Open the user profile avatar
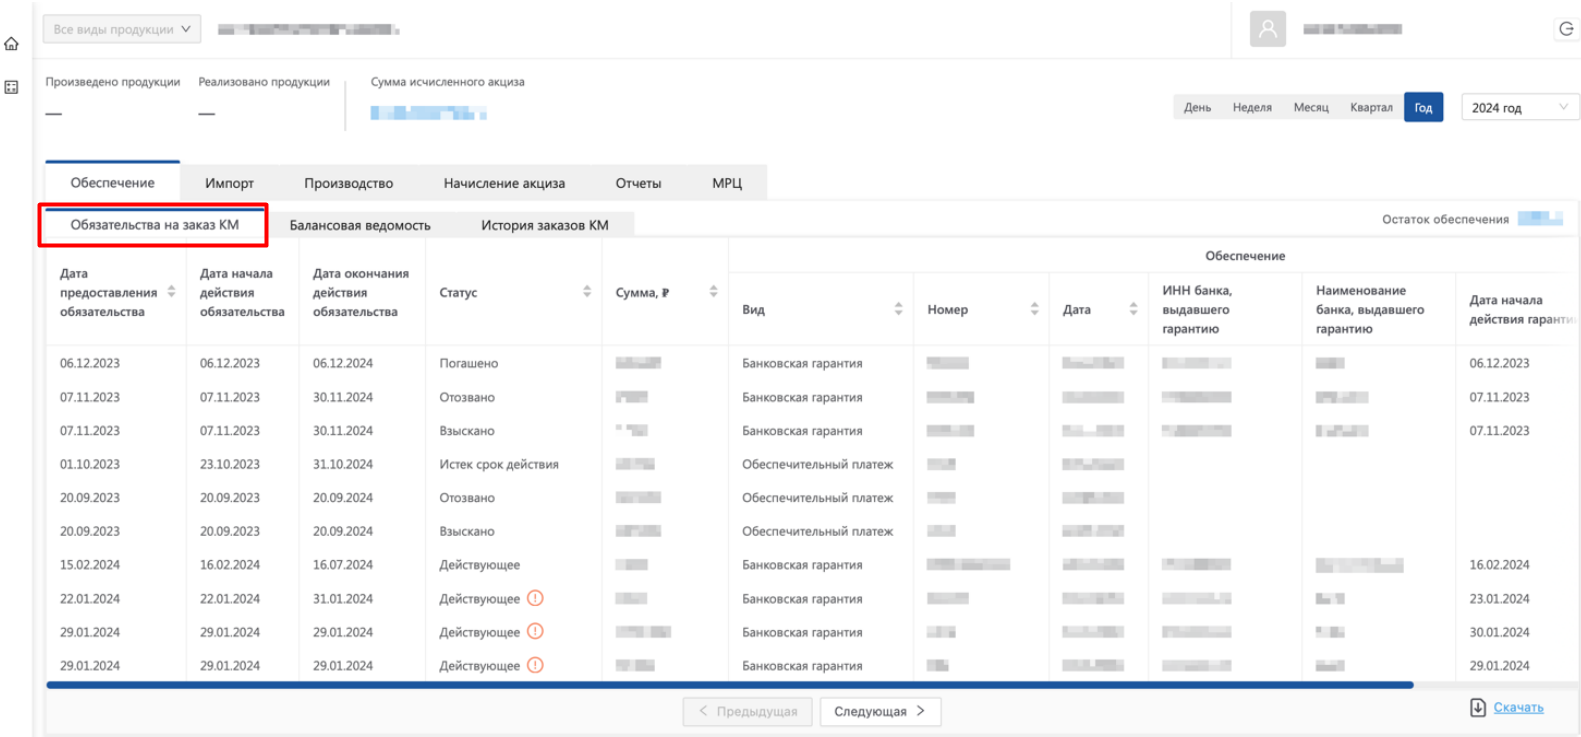 (1267, 29)
